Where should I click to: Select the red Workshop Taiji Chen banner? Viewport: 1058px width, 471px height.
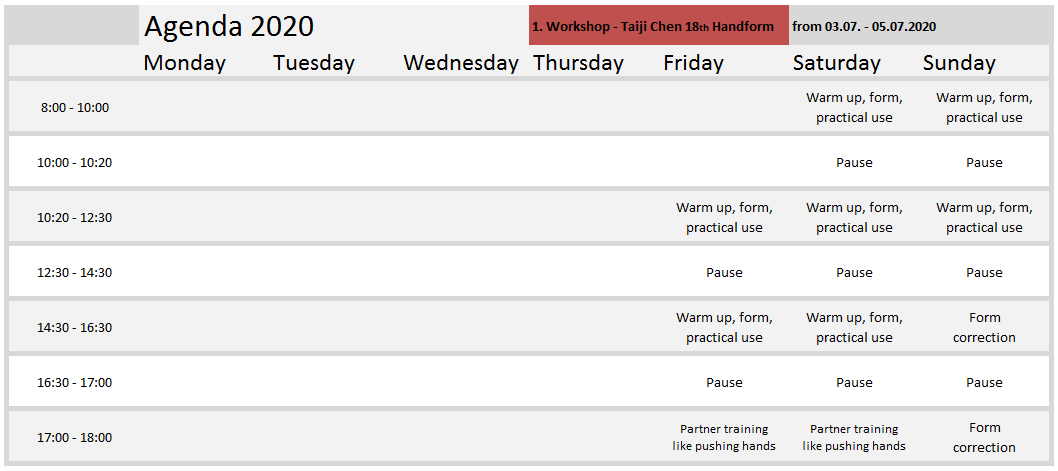[x=659, y=25]
